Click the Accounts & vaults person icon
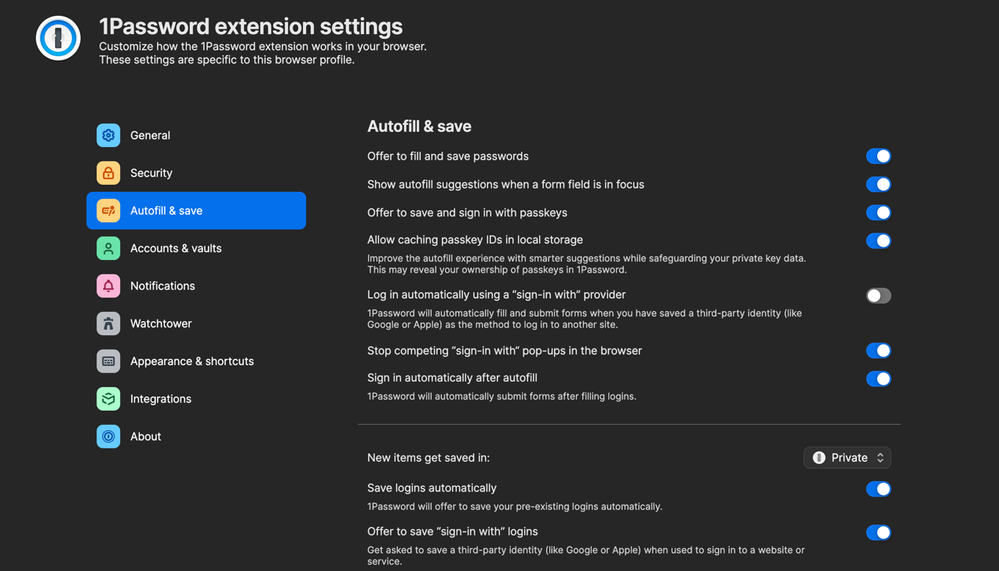This screenshot has height=571, width=999. [108, 248]
